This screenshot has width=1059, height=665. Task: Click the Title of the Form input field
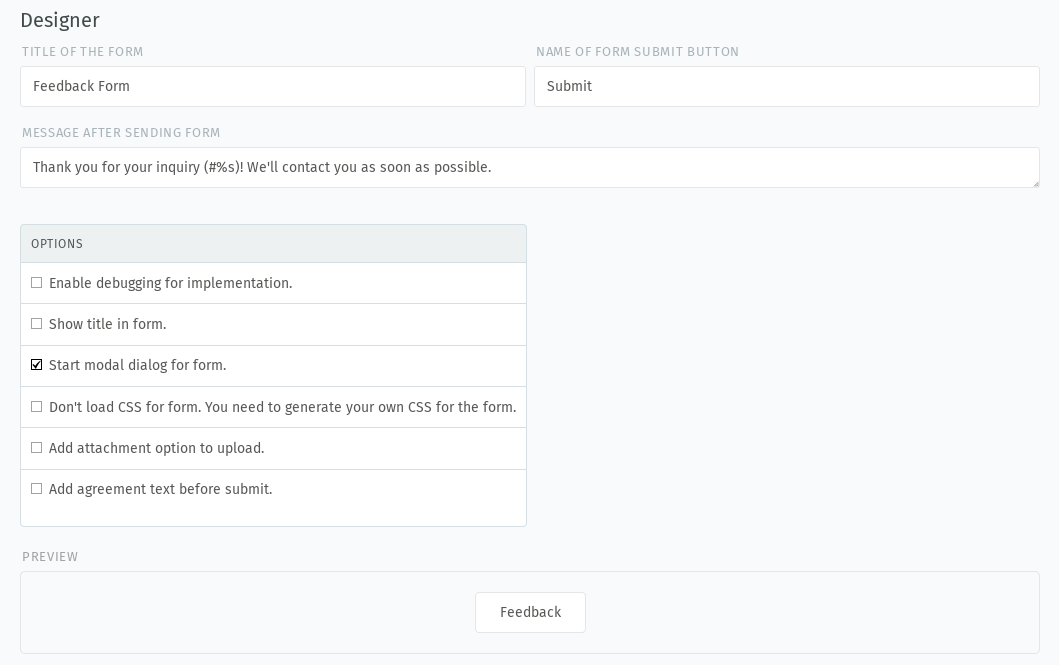coord(273,86)
